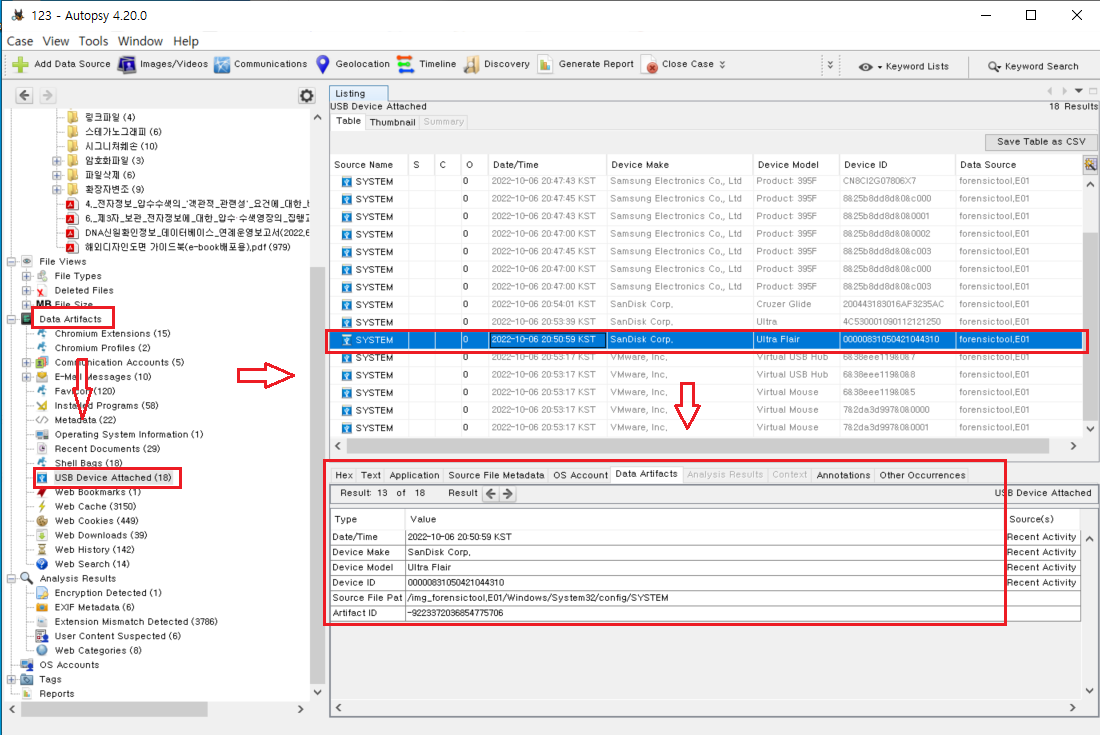Click tree panel horizontal scrollbar

pos(114,709)
